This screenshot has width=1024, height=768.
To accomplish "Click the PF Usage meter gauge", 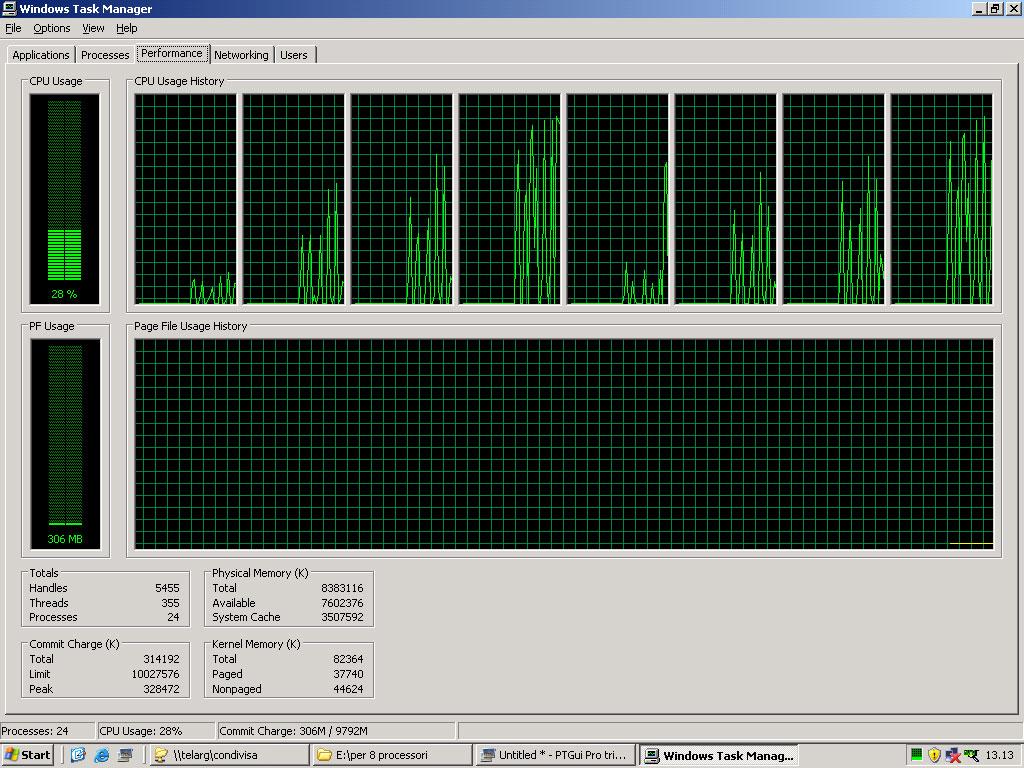I will tap(65, 443).
